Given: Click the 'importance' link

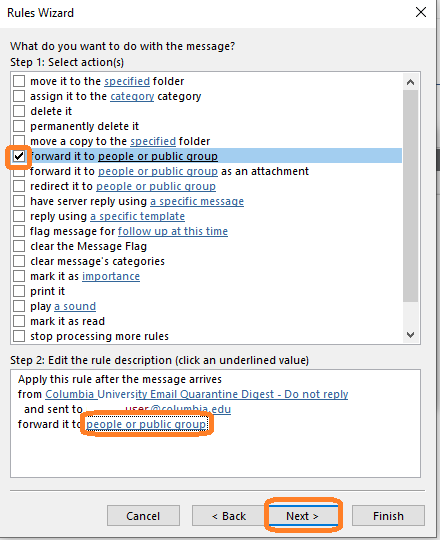Looking at the screenshot, I should (111, 276).
